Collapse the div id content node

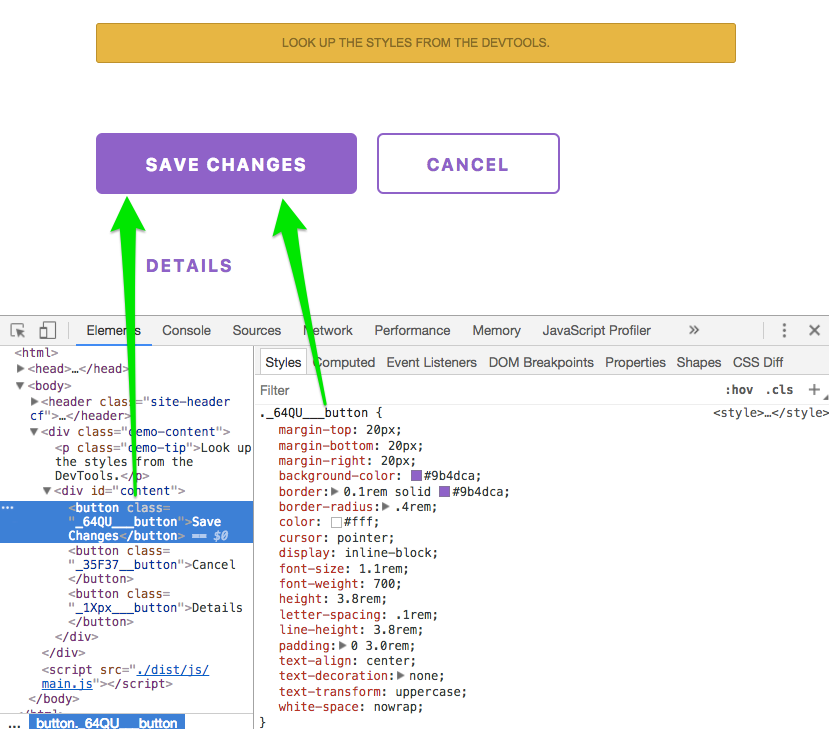(x=47, y=491)
